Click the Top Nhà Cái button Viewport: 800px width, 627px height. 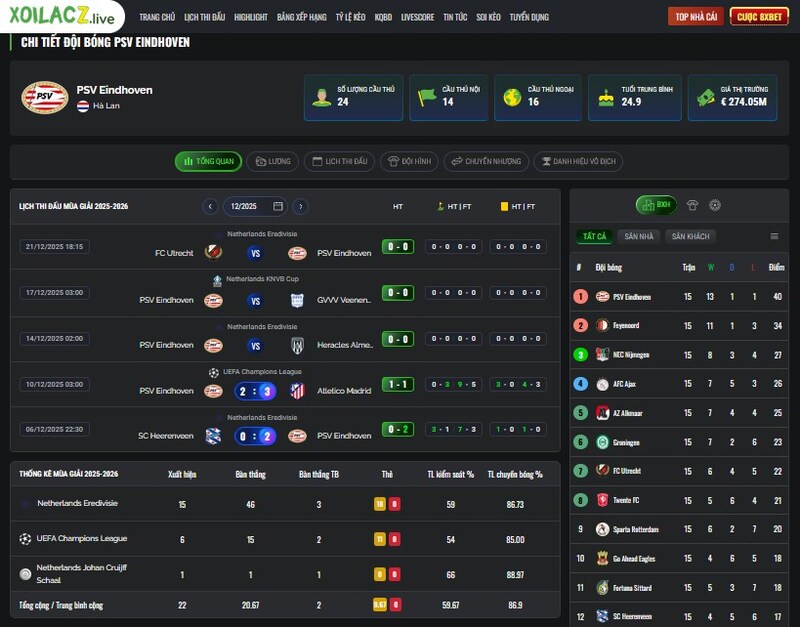pyautogui.click(x=696, y=17)
